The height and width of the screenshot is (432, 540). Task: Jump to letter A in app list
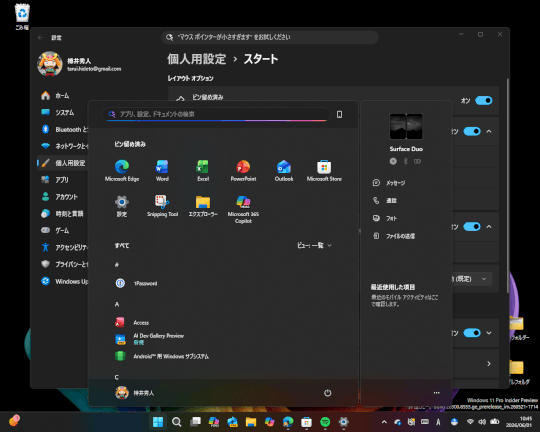click(117, 304)
